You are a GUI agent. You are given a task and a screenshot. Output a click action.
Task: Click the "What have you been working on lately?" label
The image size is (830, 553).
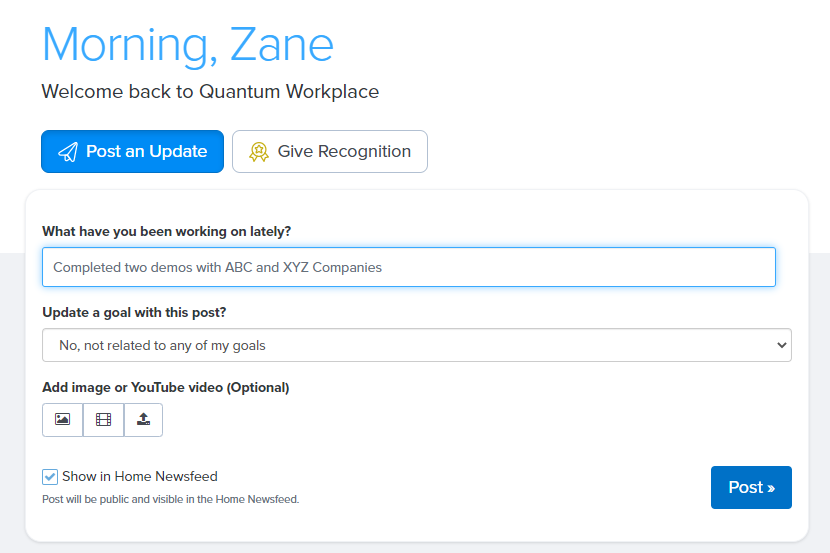[x=167, y=231]
